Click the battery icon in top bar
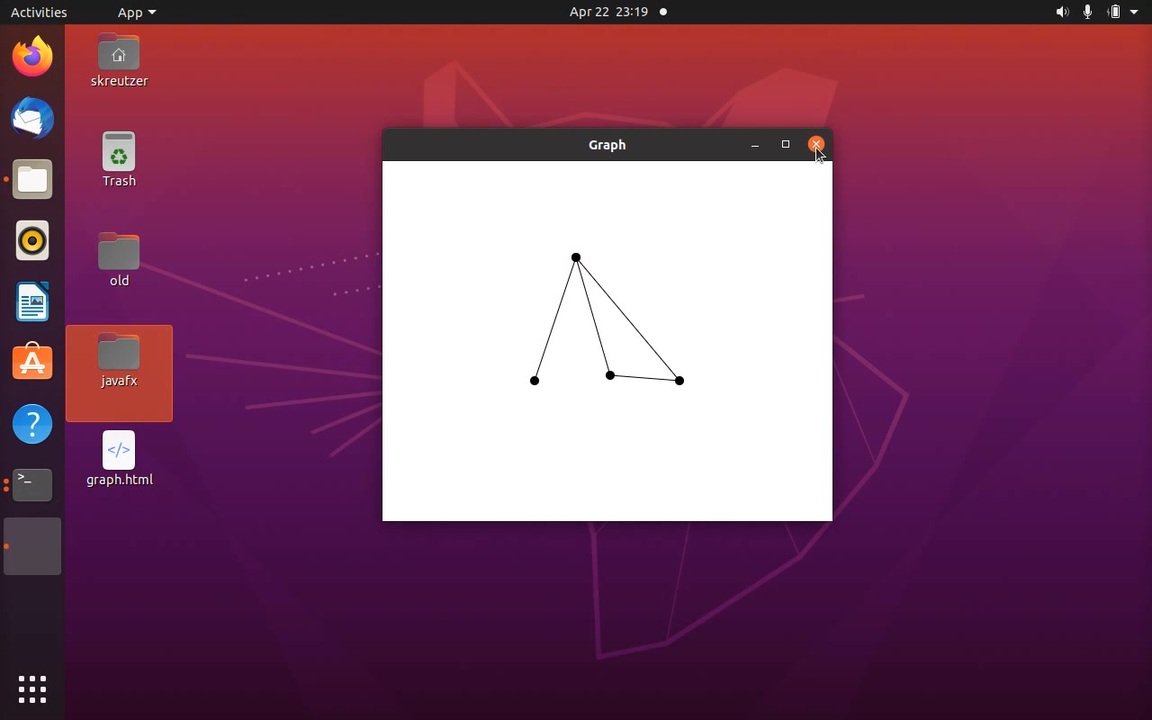 pos(1114,12)
